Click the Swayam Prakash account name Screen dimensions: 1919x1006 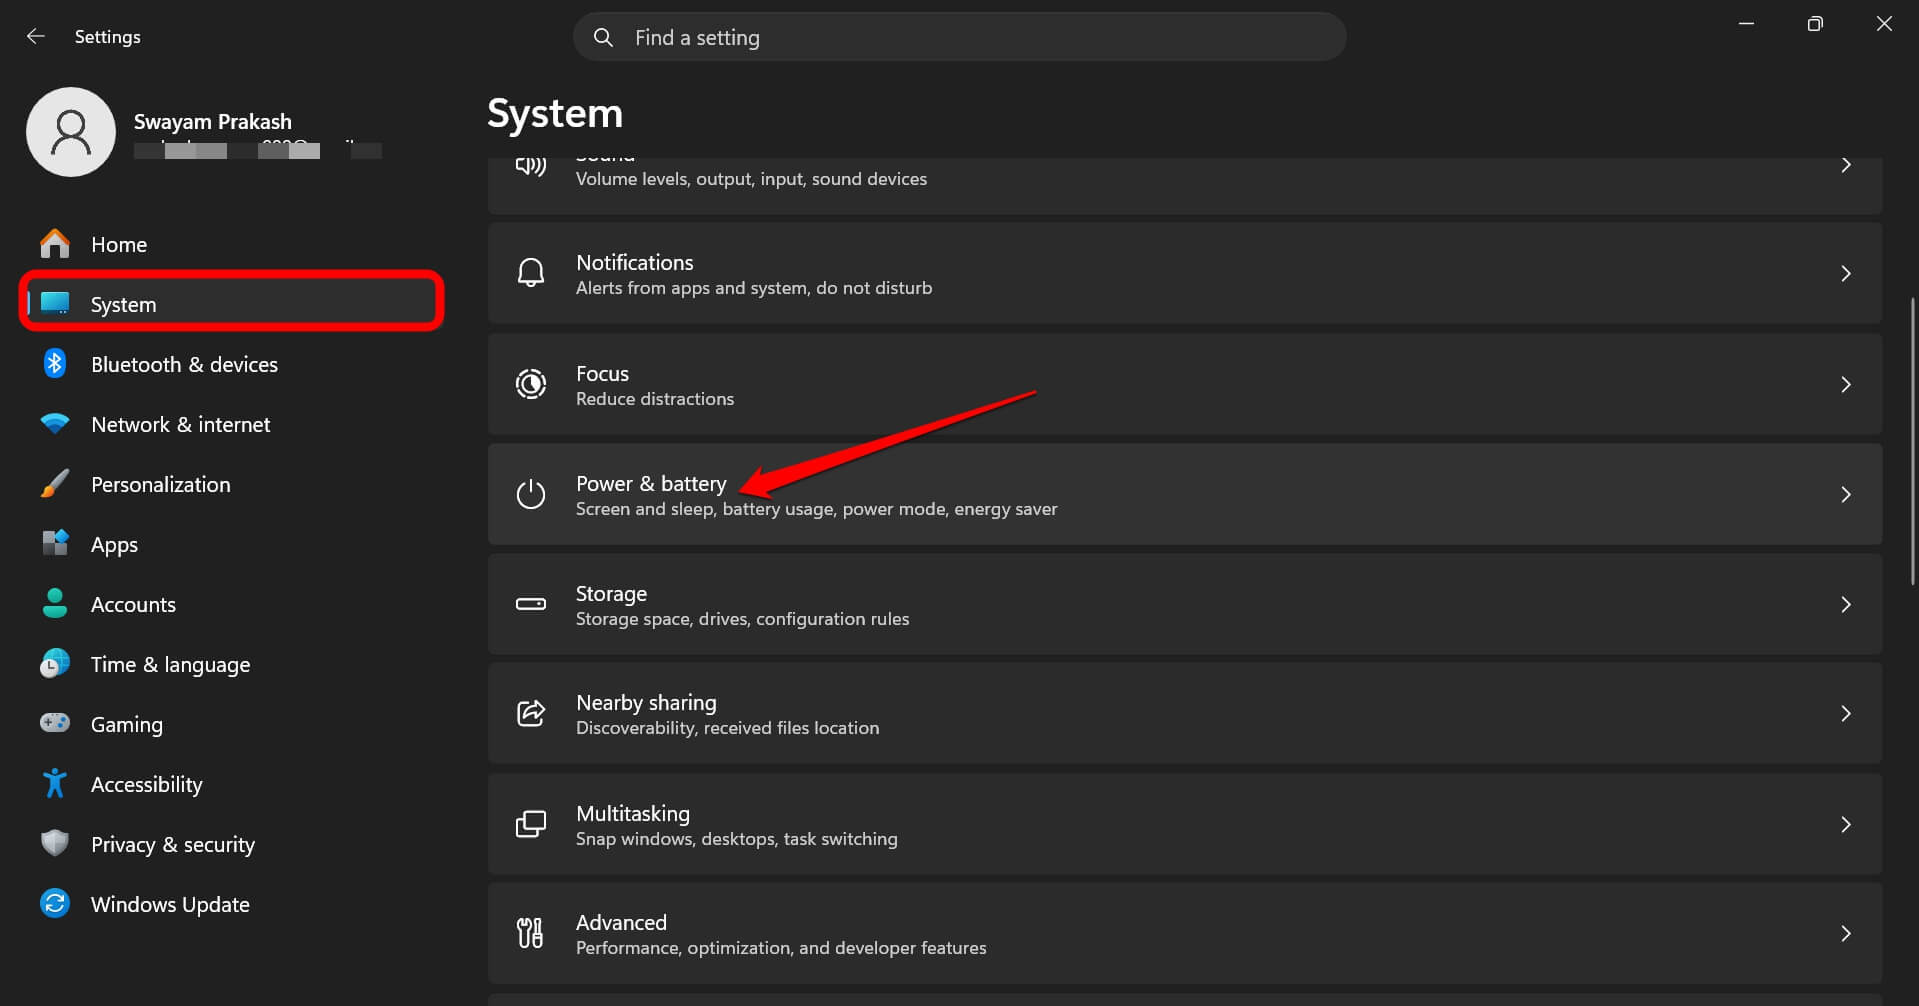(x=213, y=121)
